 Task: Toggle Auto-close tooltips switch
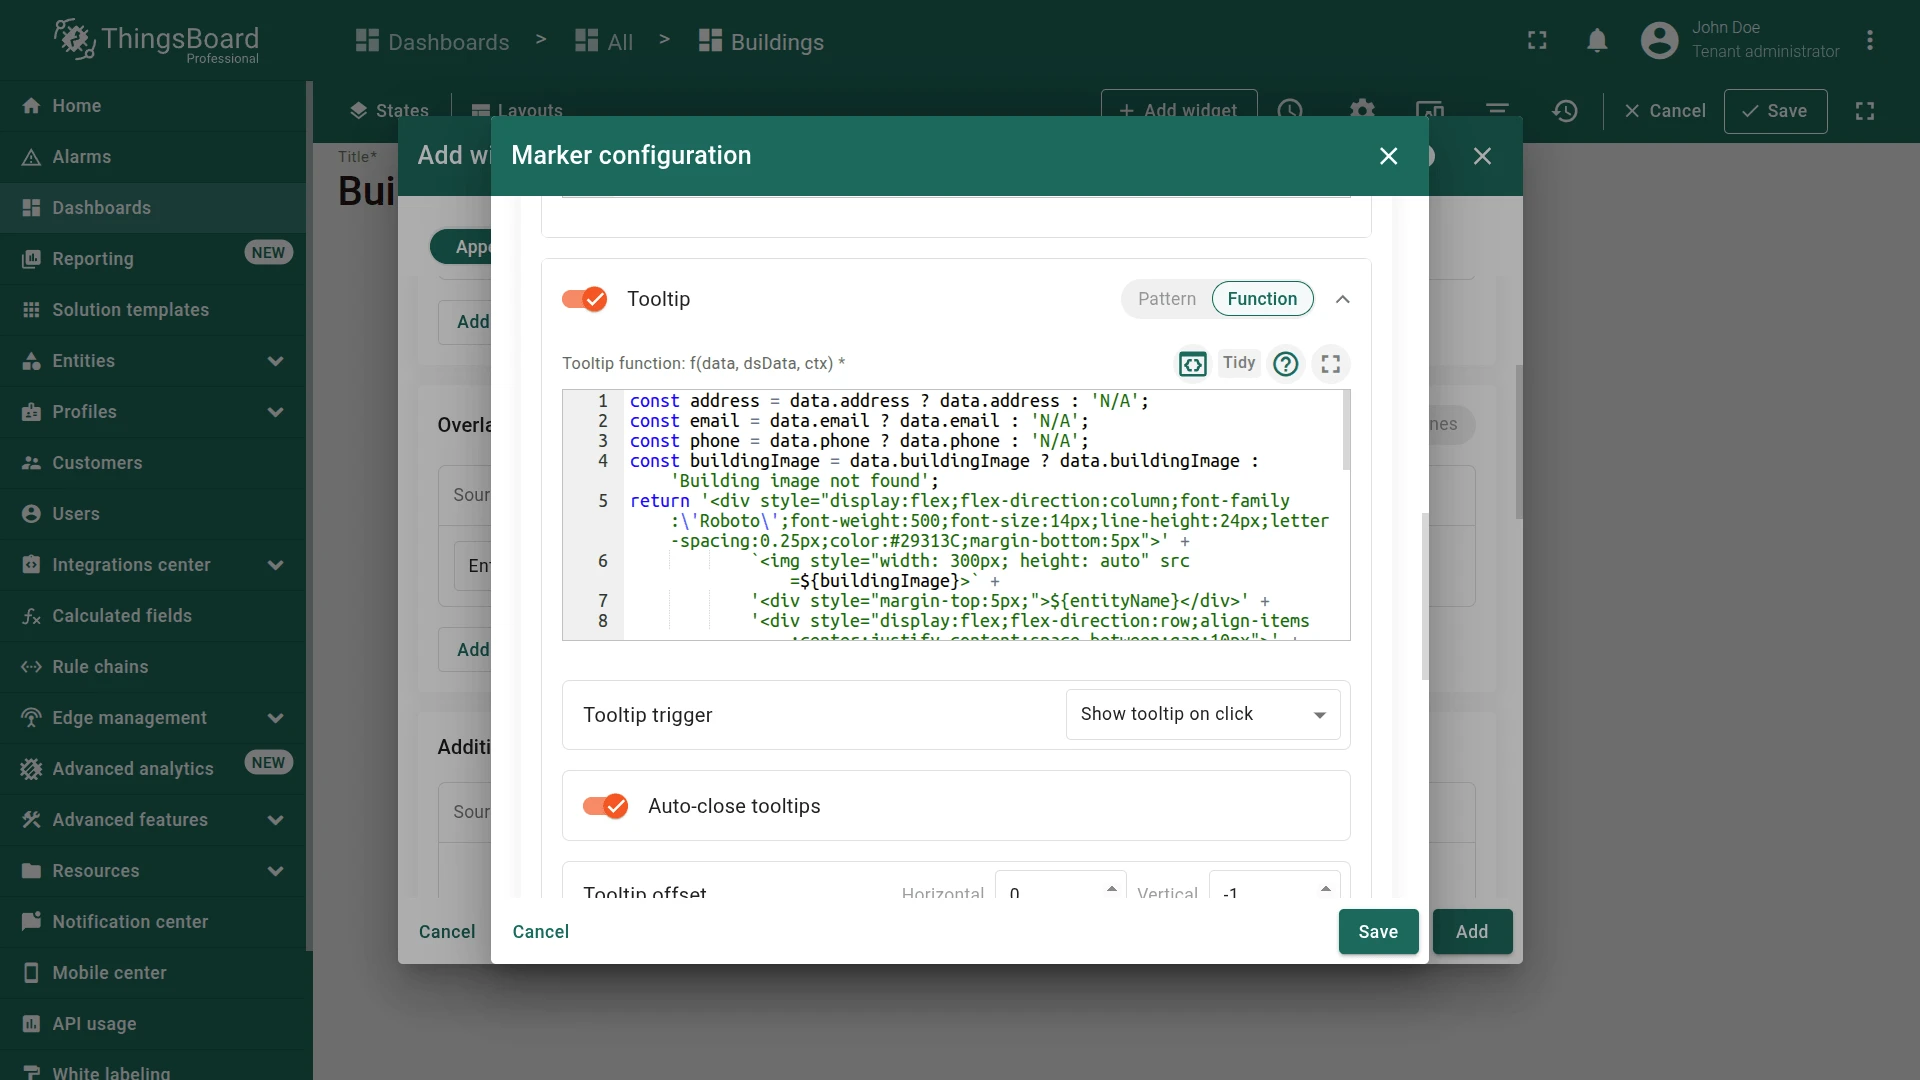pos(606,806)
